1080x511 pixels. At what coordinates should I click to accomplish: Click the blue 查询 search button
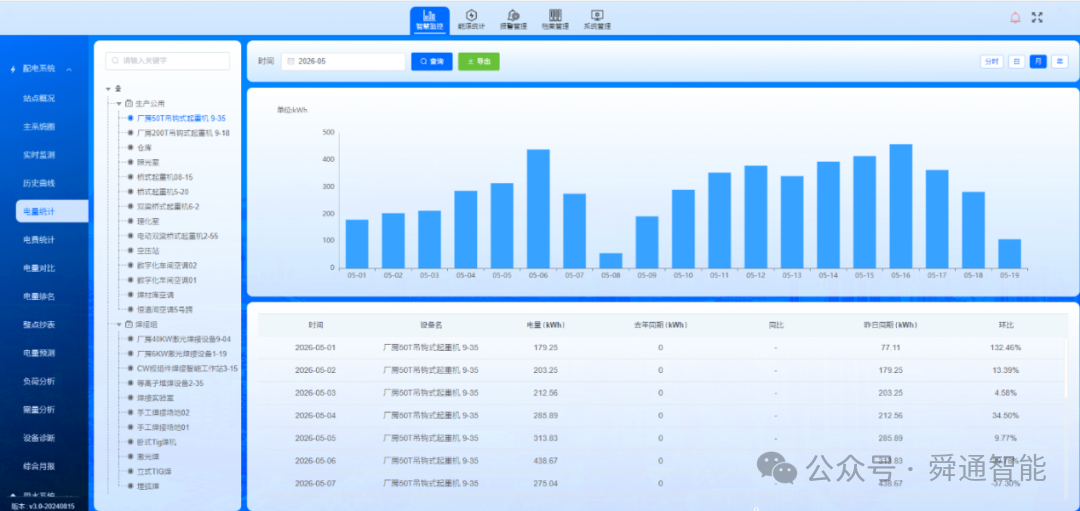[x=432, y=61]
